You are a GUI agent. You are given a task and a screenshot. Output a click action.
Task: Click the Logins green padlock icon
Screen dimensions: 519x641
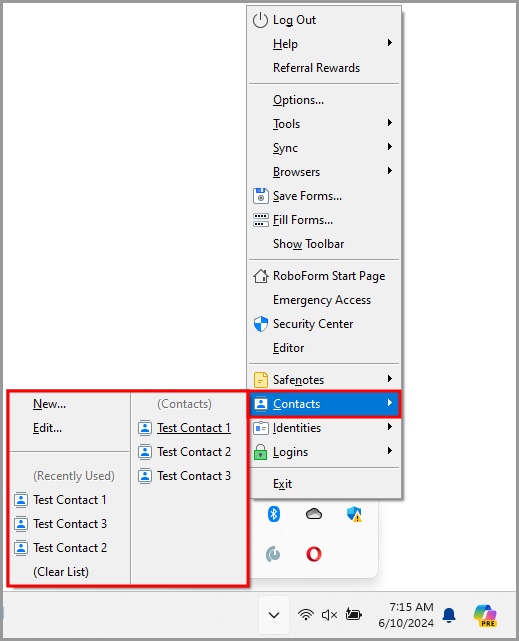(x=260, y=452)
